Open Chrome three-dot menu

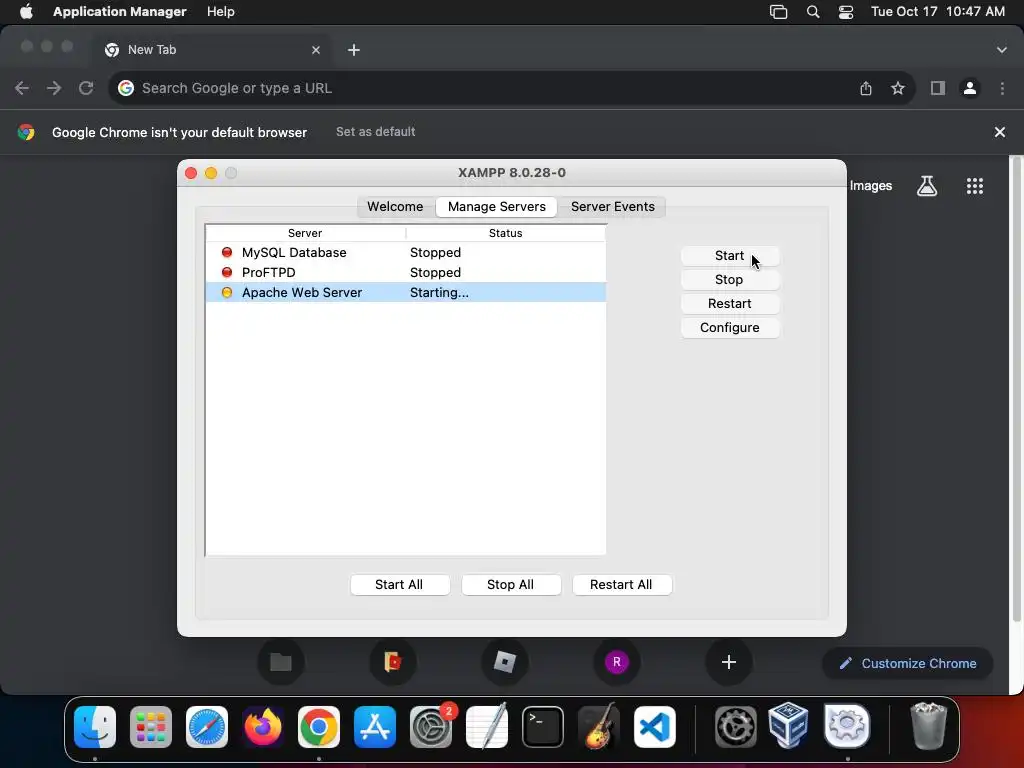pyautogui.click(x=1002, y=88)
